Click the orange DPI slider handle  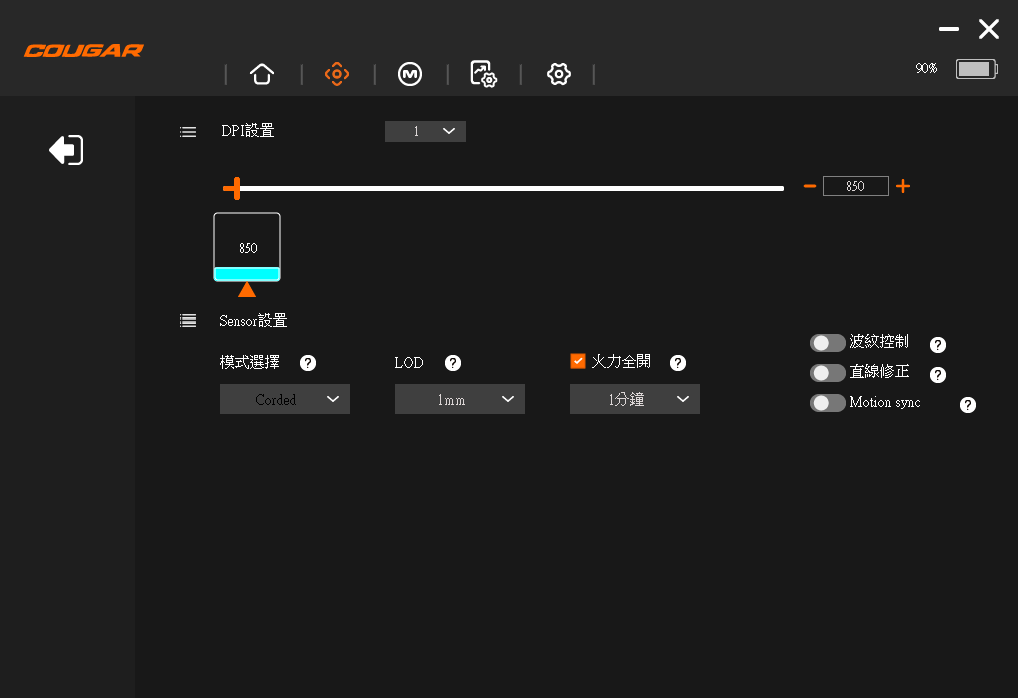tap(233, 188)
